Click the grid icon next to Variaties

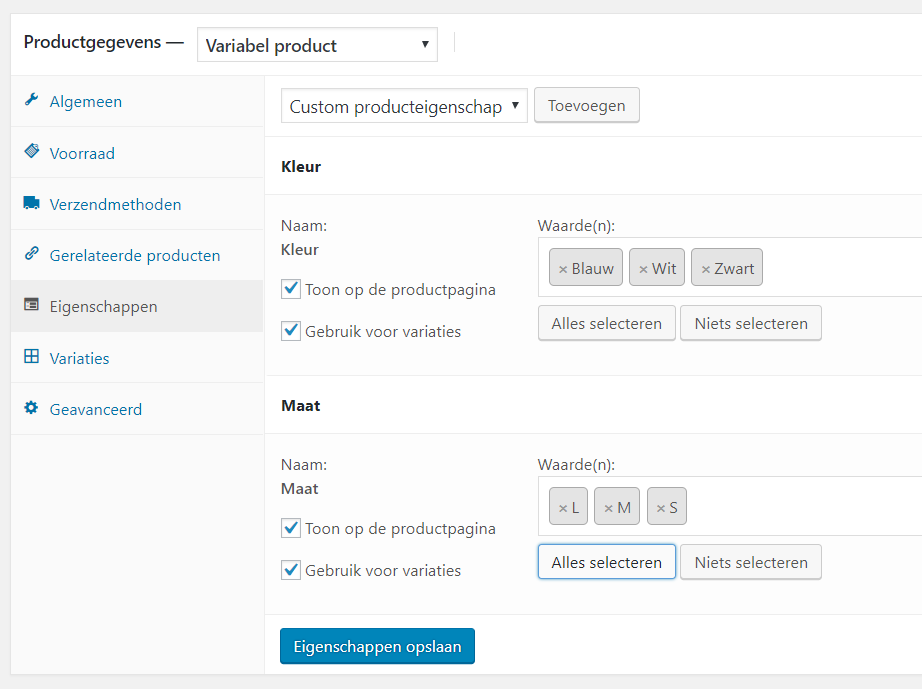coord(31,356)
